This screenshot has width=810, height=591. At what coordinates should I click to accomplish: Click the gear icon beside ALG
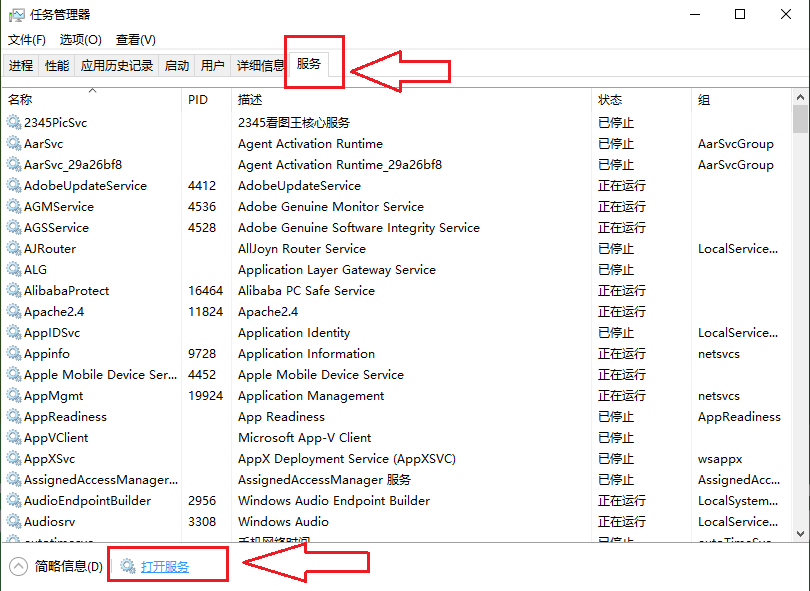coord(13,270)
